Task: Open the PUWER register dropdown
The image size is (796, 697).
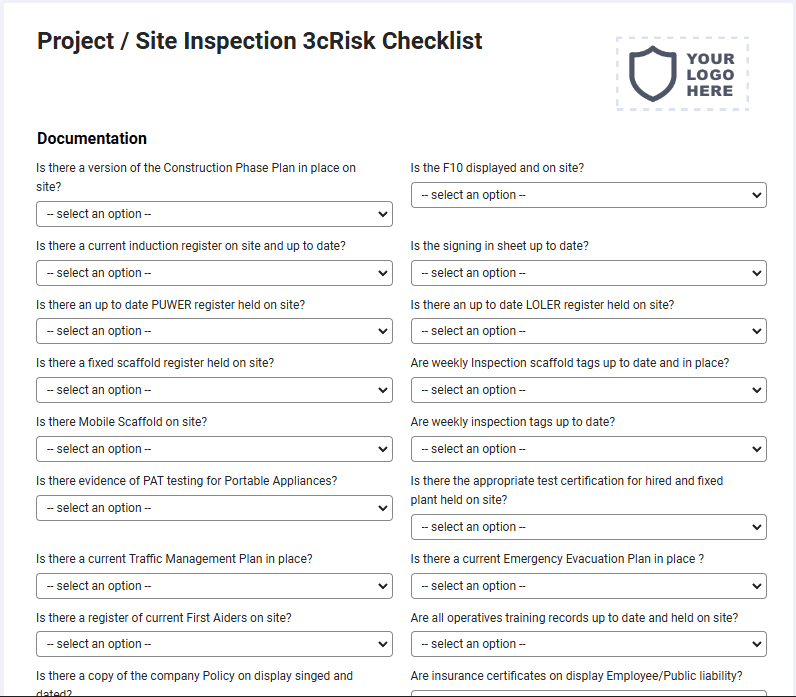Action: [x=214, y=331]
